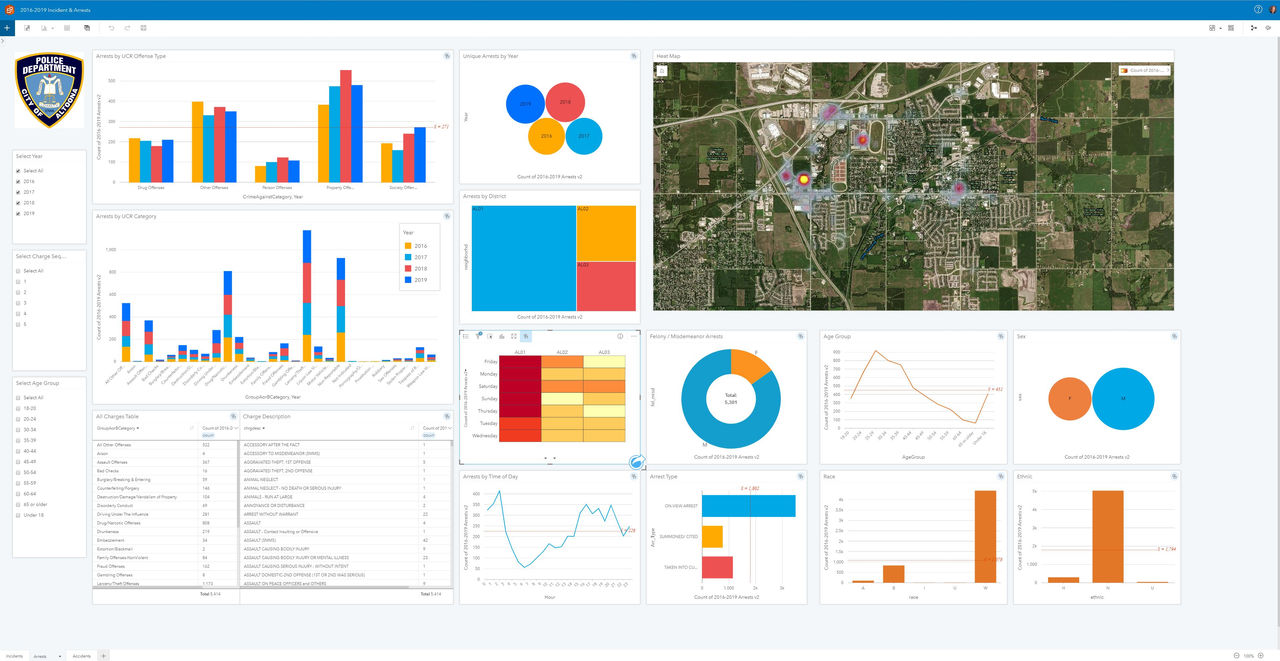Click the redo icon in the top toolbar
Screen dimensions: 1280x661
tap(127, 28)
